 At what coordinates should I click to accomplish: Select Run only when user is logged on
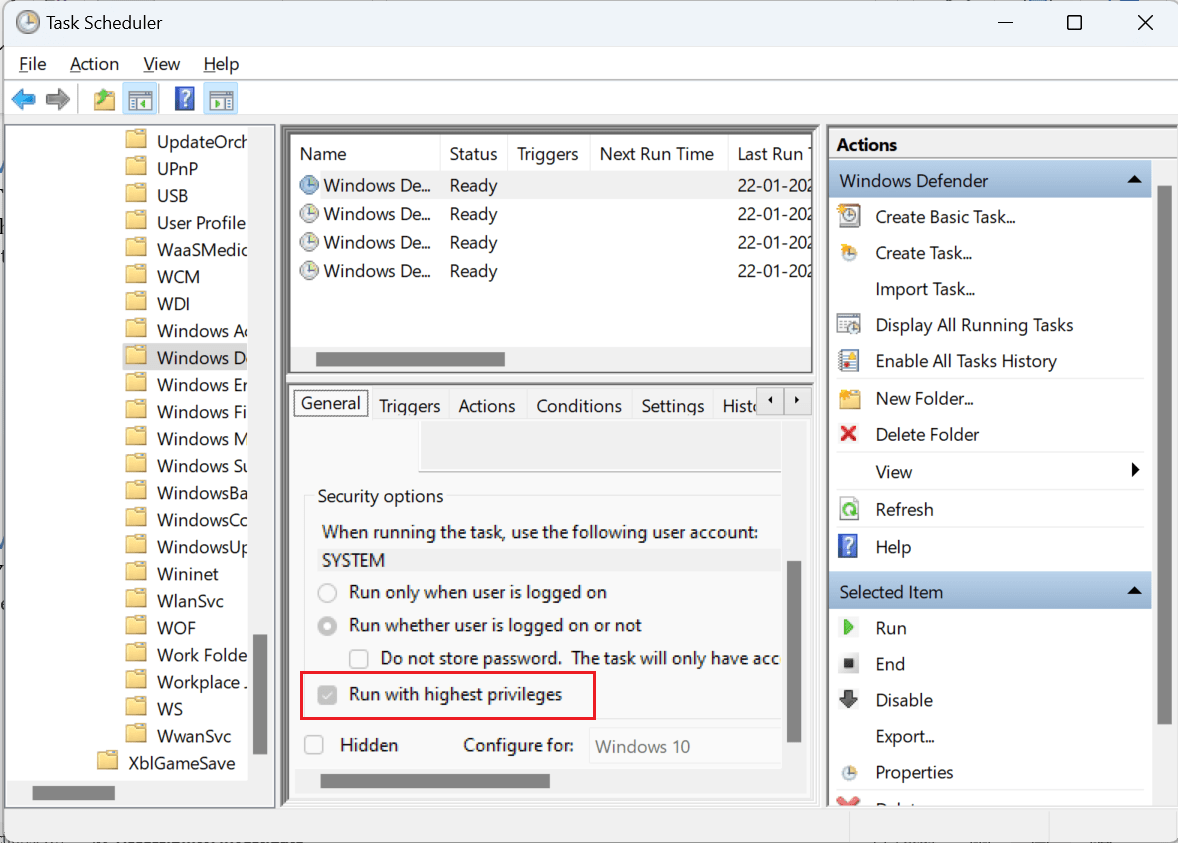point(327,592)
